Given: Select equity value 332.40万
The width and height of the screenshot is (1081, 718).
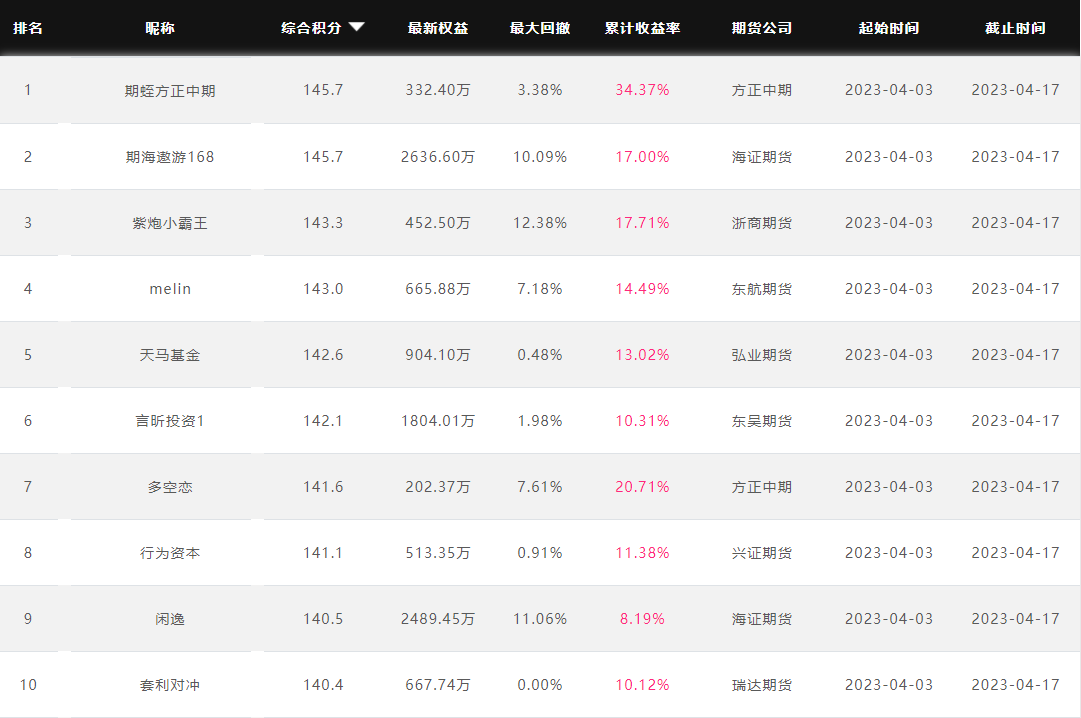Looking at the screenshot, I should pos(438,90).
